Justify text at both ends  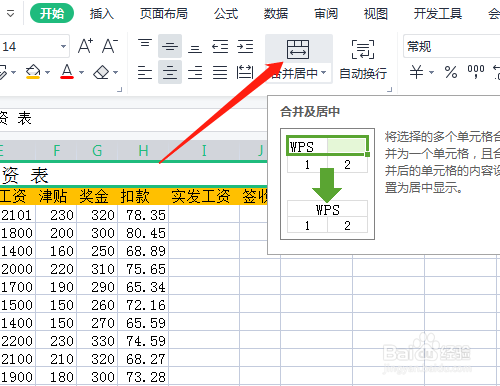click(x=220, y=72)
